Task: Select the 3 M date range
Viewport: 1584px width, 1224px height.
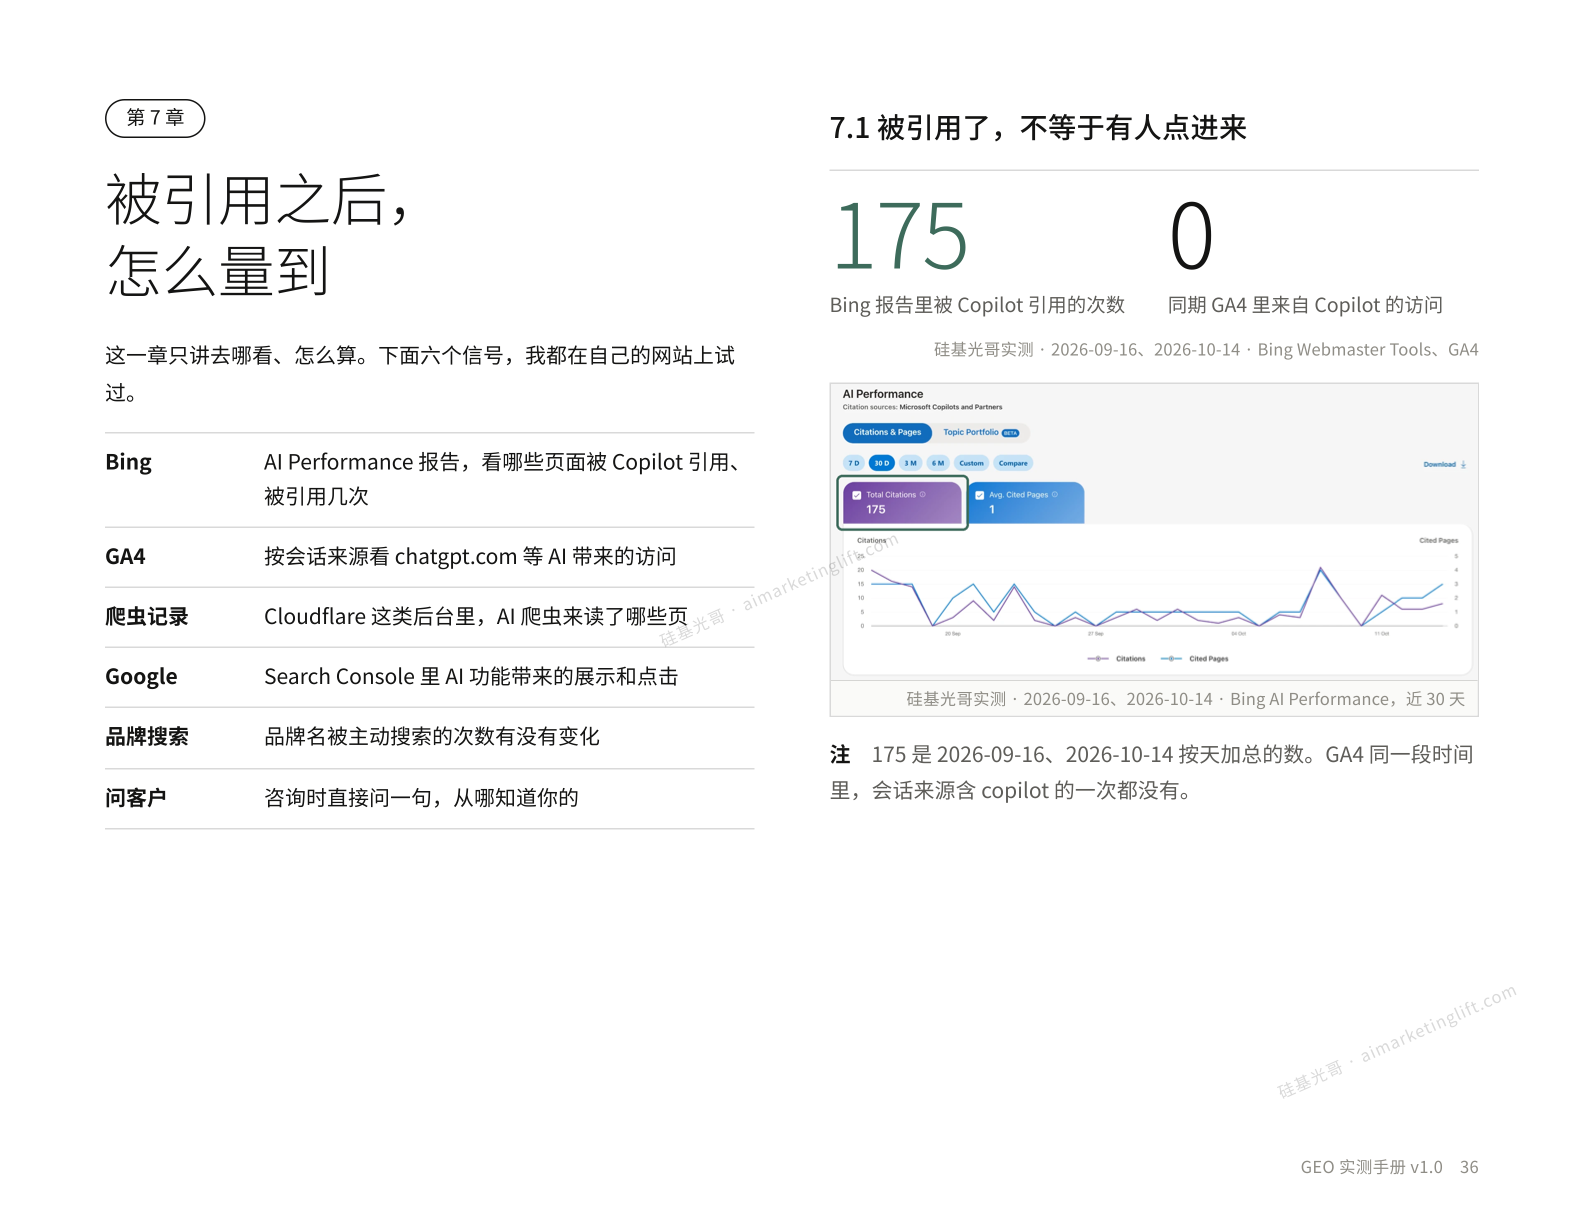Action: [910, 463]
